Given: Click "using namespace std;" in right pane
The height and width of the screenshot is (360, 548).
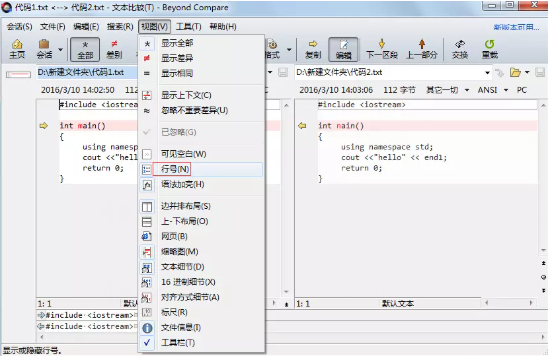Looking at the screenshot, I should coord(387,147).
